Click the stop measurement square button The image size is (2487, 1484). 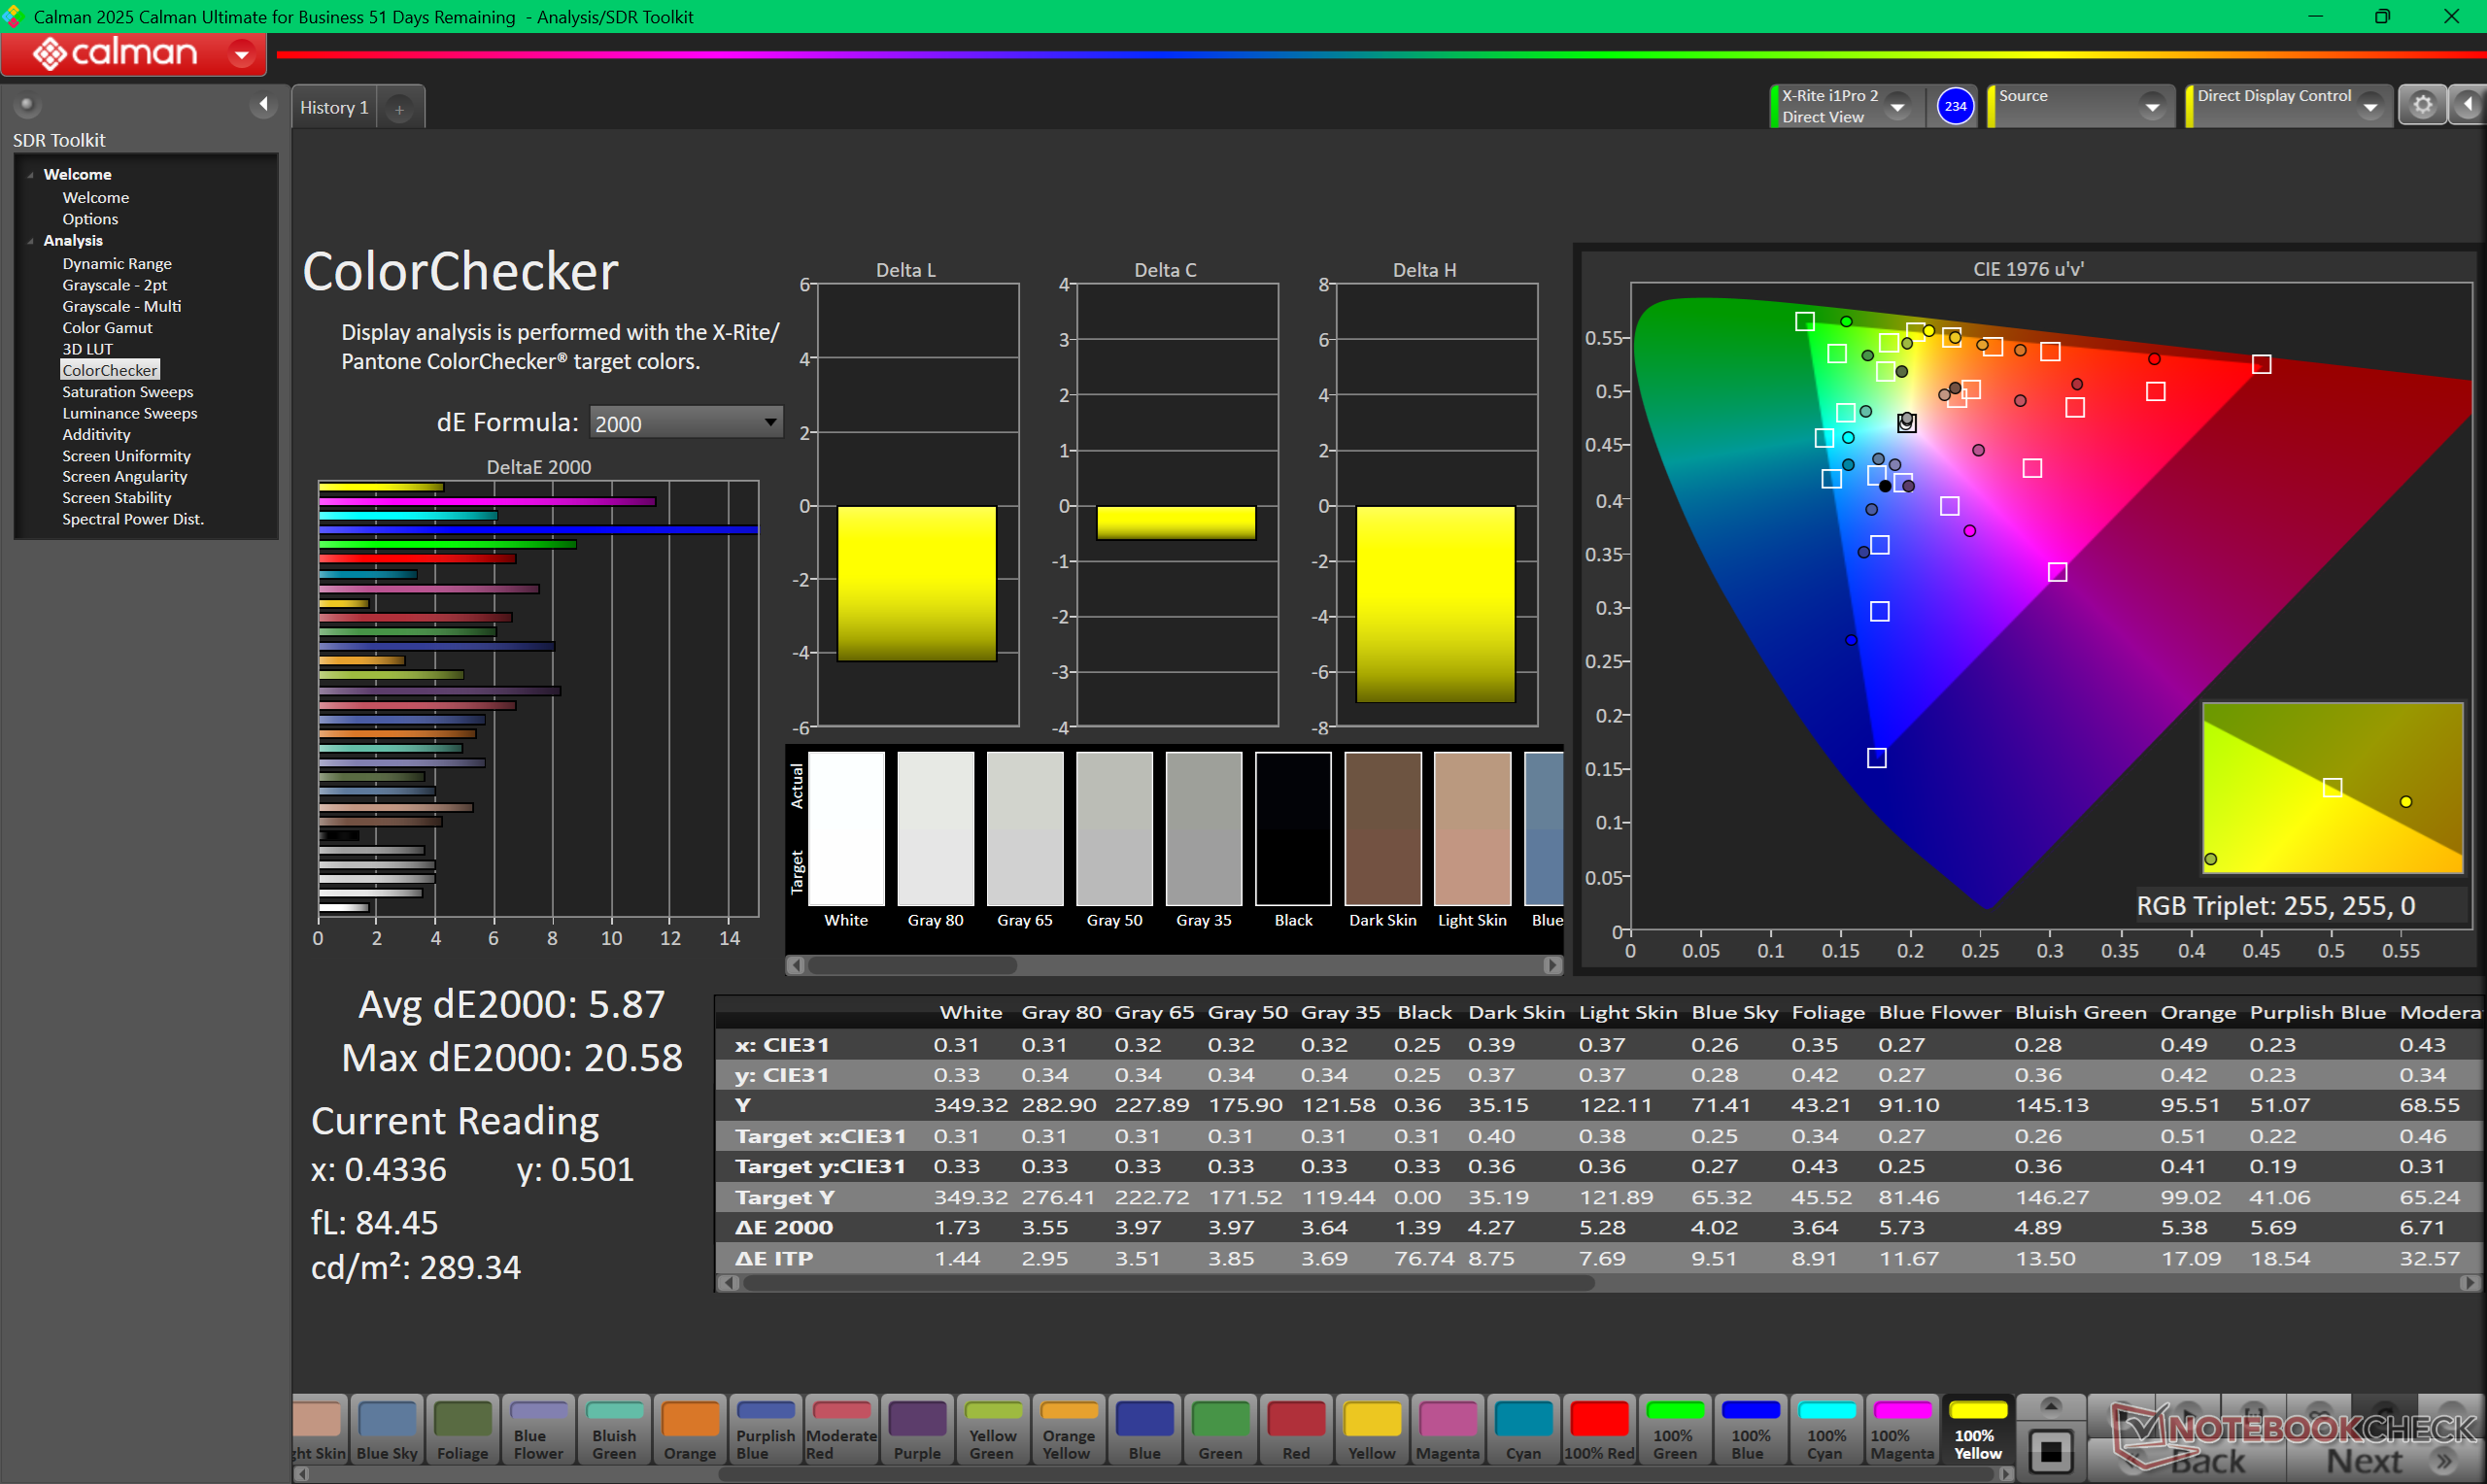point(2050,1450)
